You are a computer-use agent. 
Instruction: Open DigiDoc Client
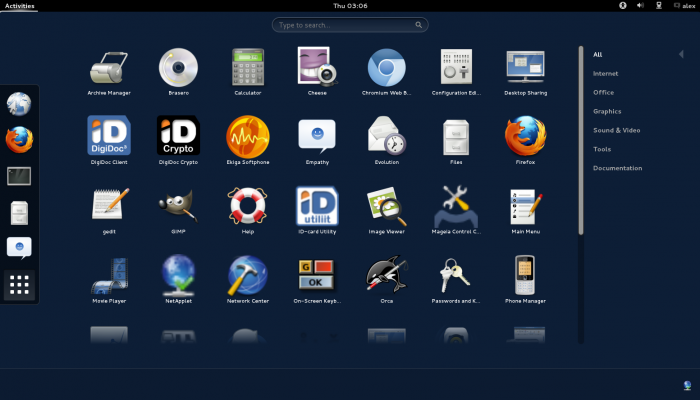[109, 141]
